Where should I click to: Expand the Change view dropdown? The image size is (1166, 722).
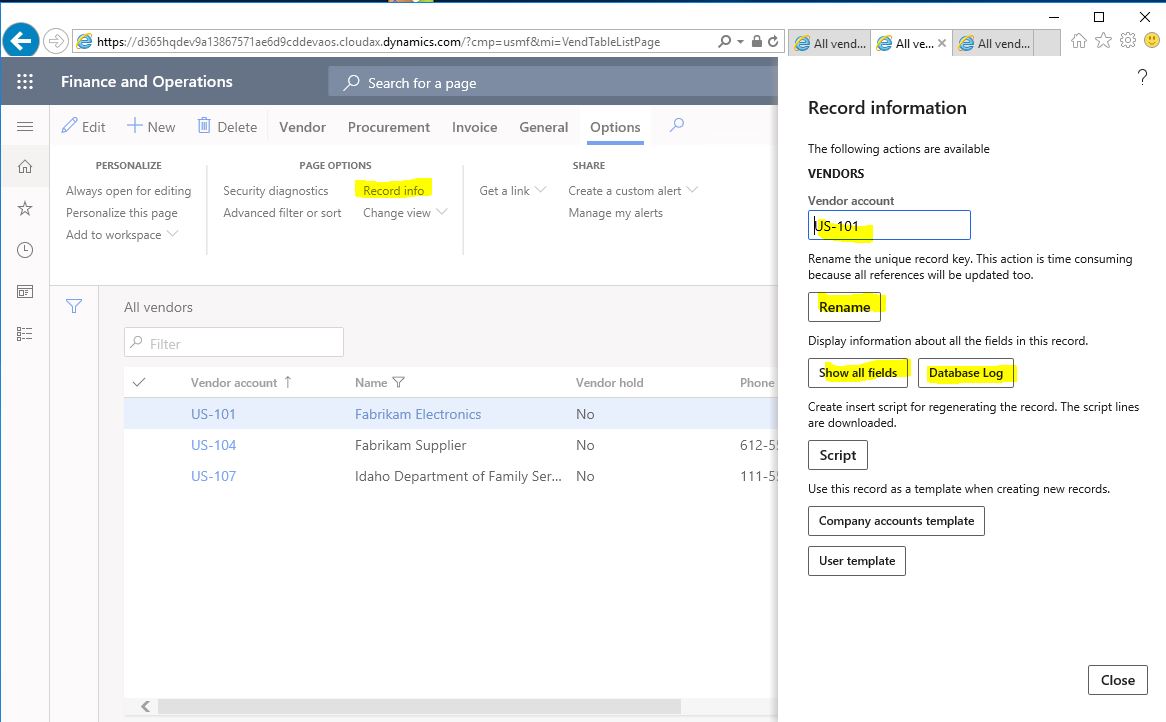tap(405, 213)
